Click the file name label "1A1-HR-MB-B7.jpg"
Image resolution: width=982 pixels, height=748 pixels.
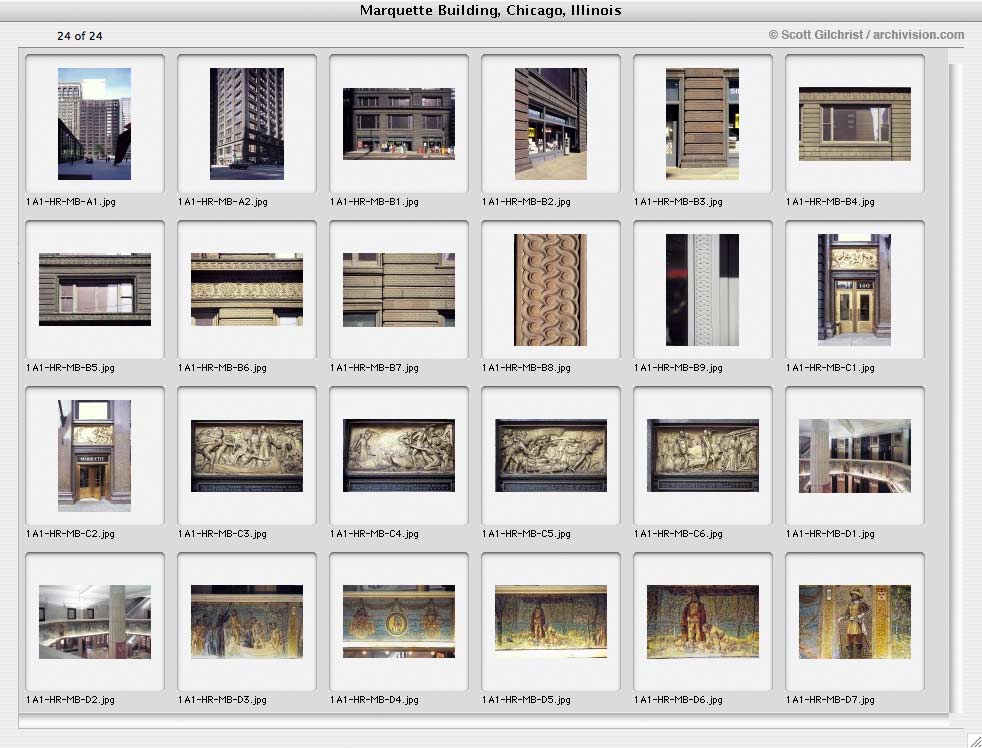pos(375,368)
